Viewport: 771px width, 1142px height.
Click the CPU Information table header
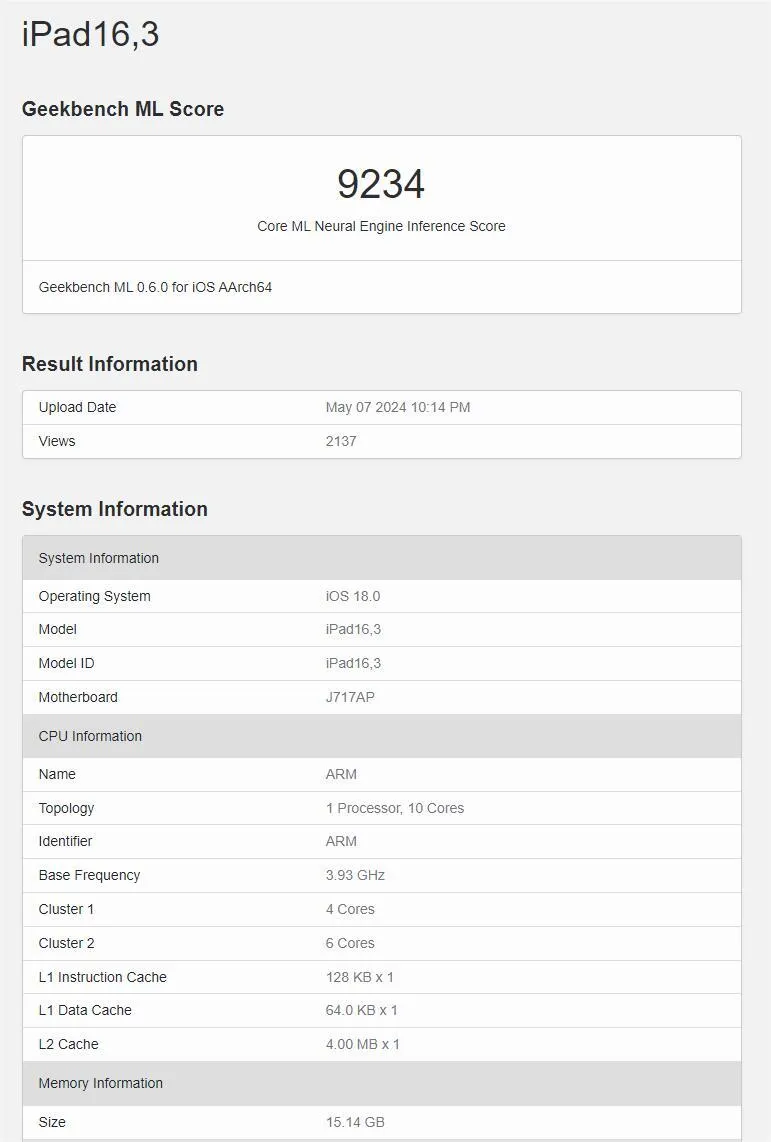click(381, 736)
